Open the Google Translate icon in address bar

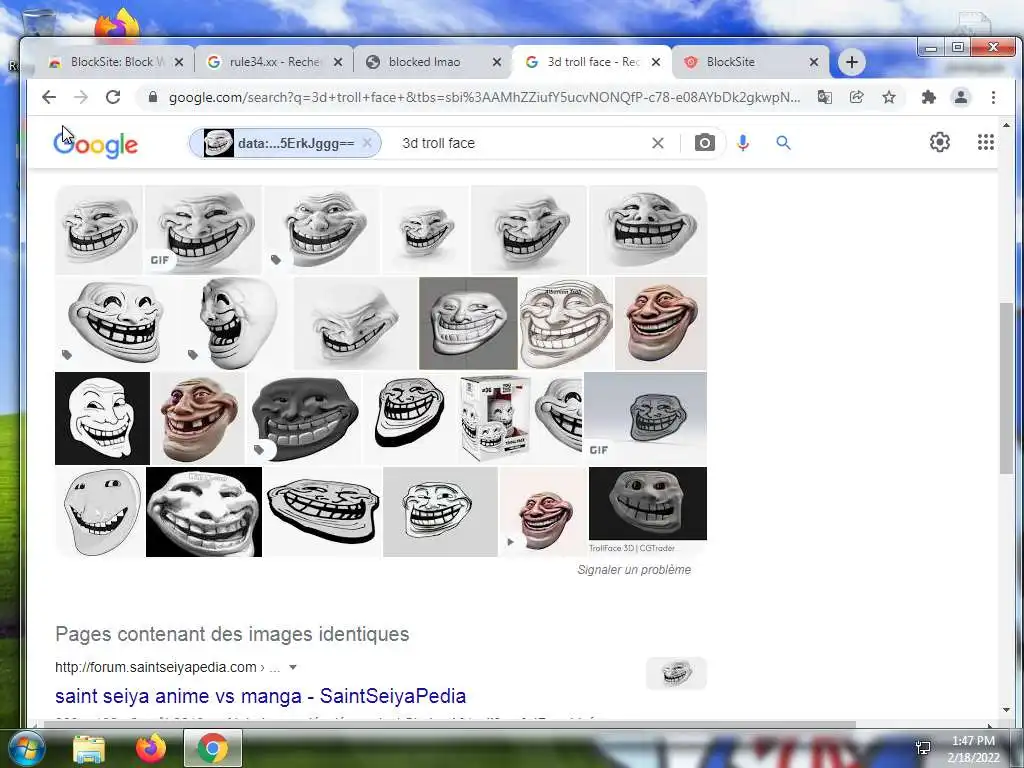[825, 97]
